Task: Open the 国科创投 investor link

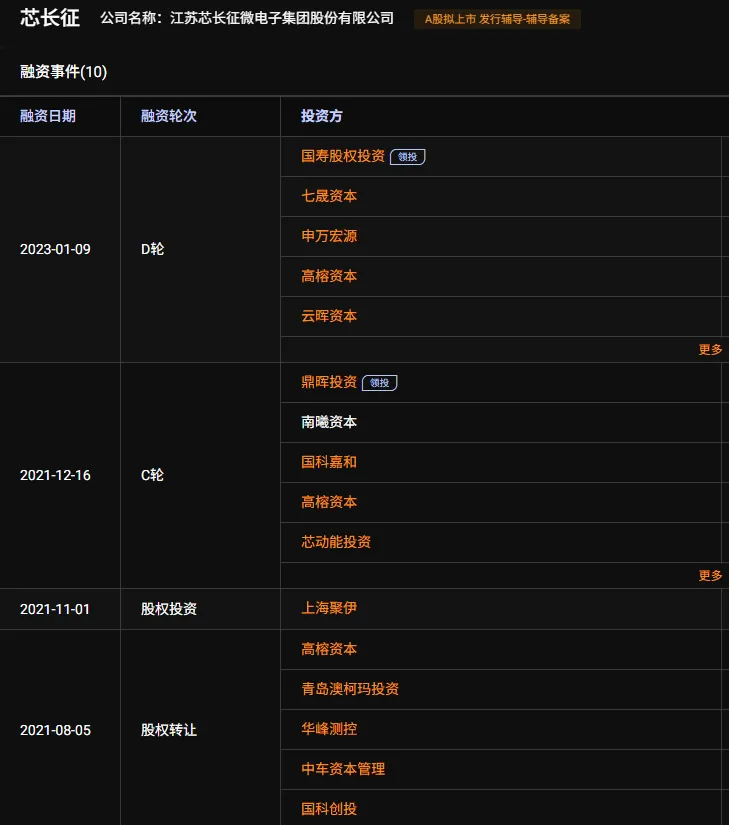Action: pyautogui.click(x=329, y=809)
